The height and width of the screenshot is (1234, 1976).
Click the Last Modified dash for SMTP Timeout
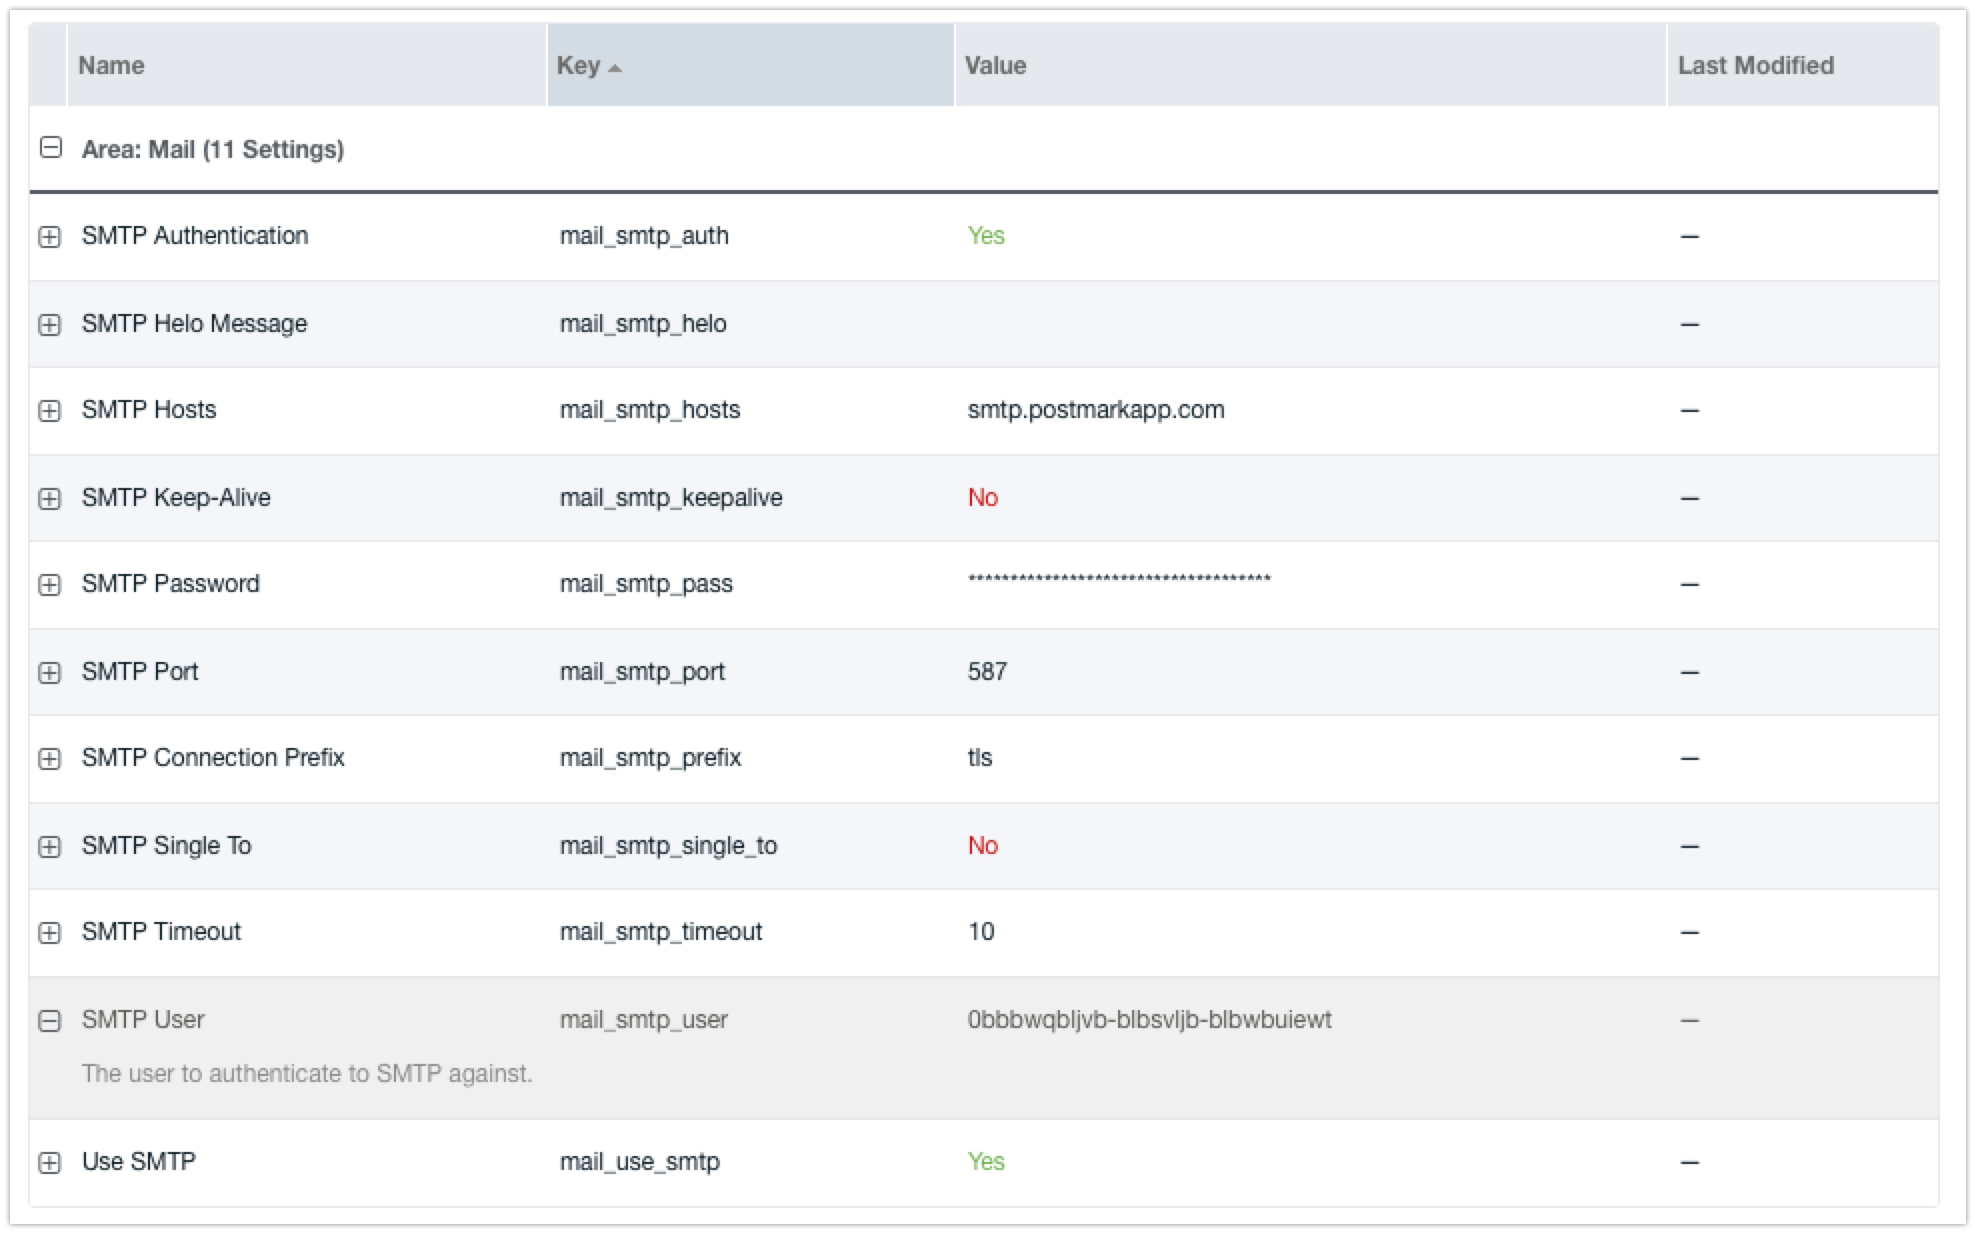pyautogui.click(x=1690, y=932)
